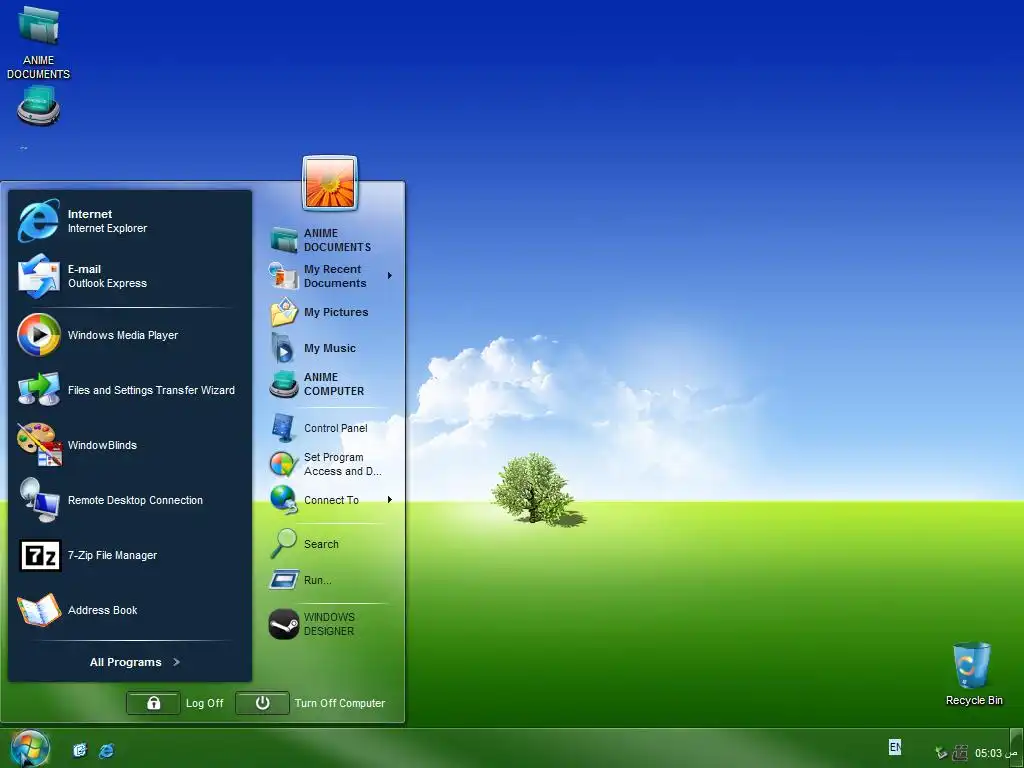
Task: Click the Windows Start orb
Action: tap(29, 748)
